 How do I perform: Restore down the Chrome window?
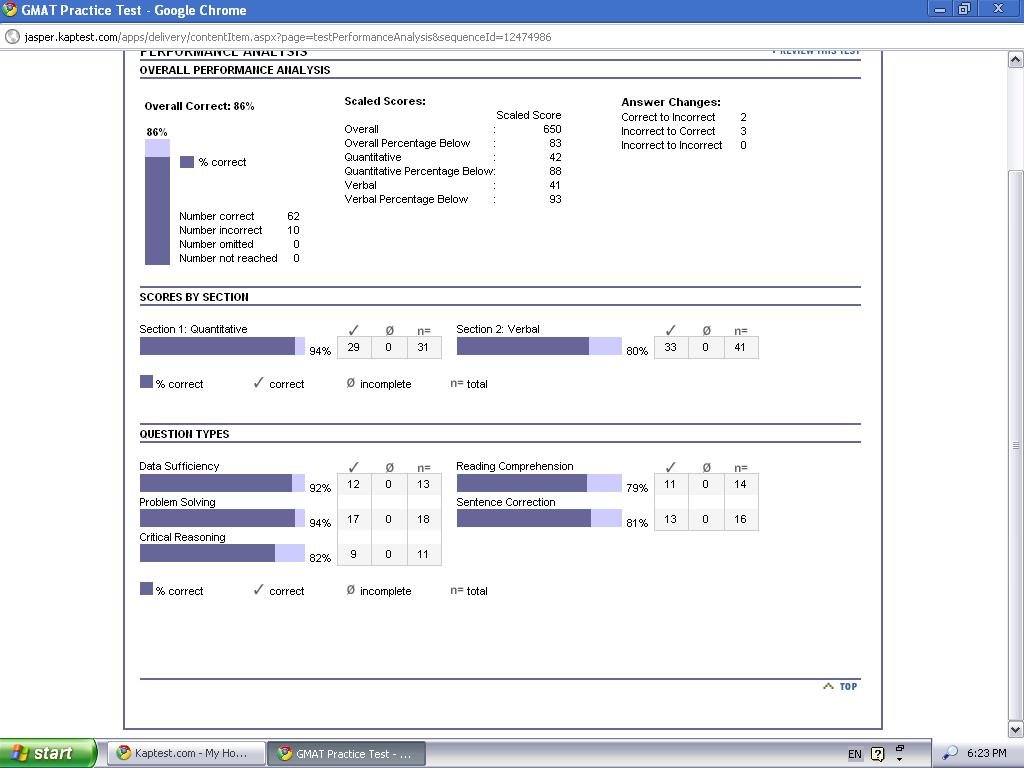coord(965,9)
